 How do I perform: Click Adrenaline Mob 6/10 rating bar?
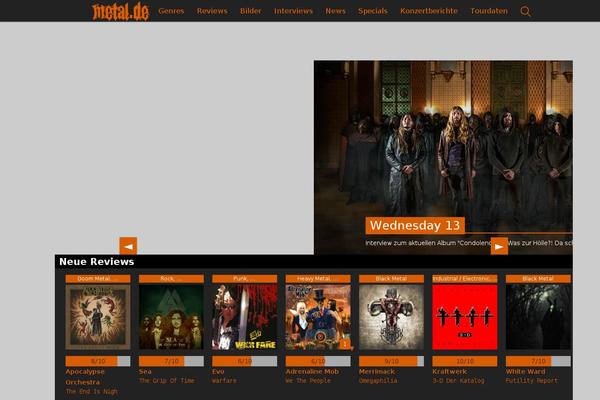[x=318, y=361]
